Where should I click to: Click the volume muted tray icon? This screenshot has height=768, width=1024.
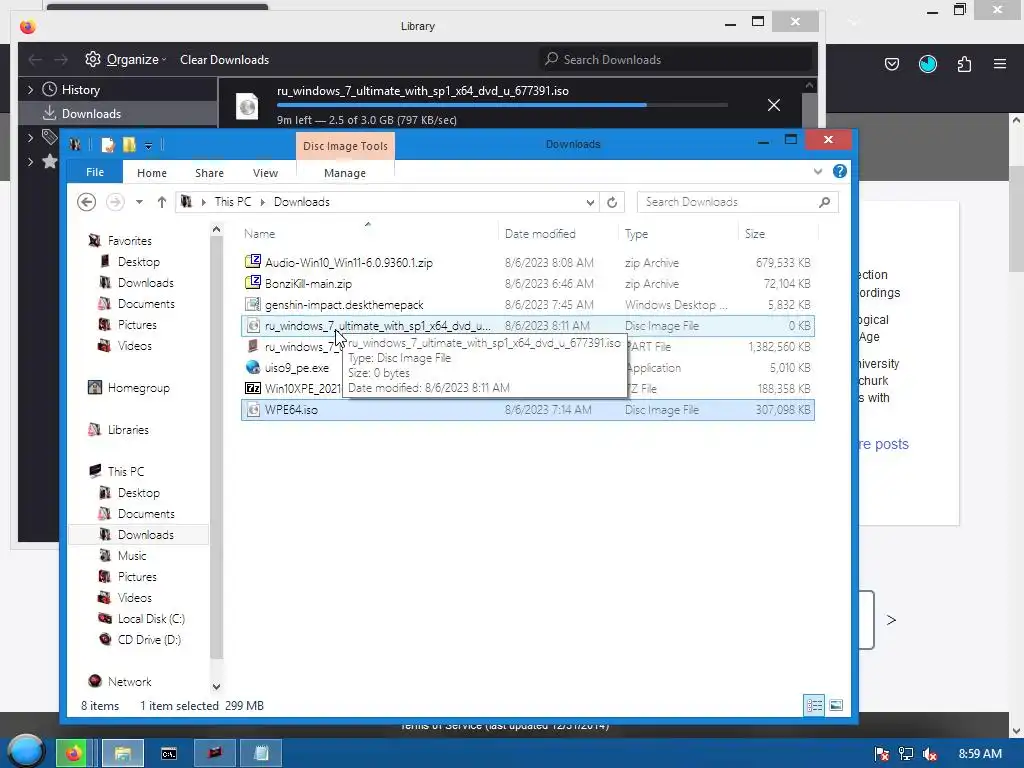(930, 754)
